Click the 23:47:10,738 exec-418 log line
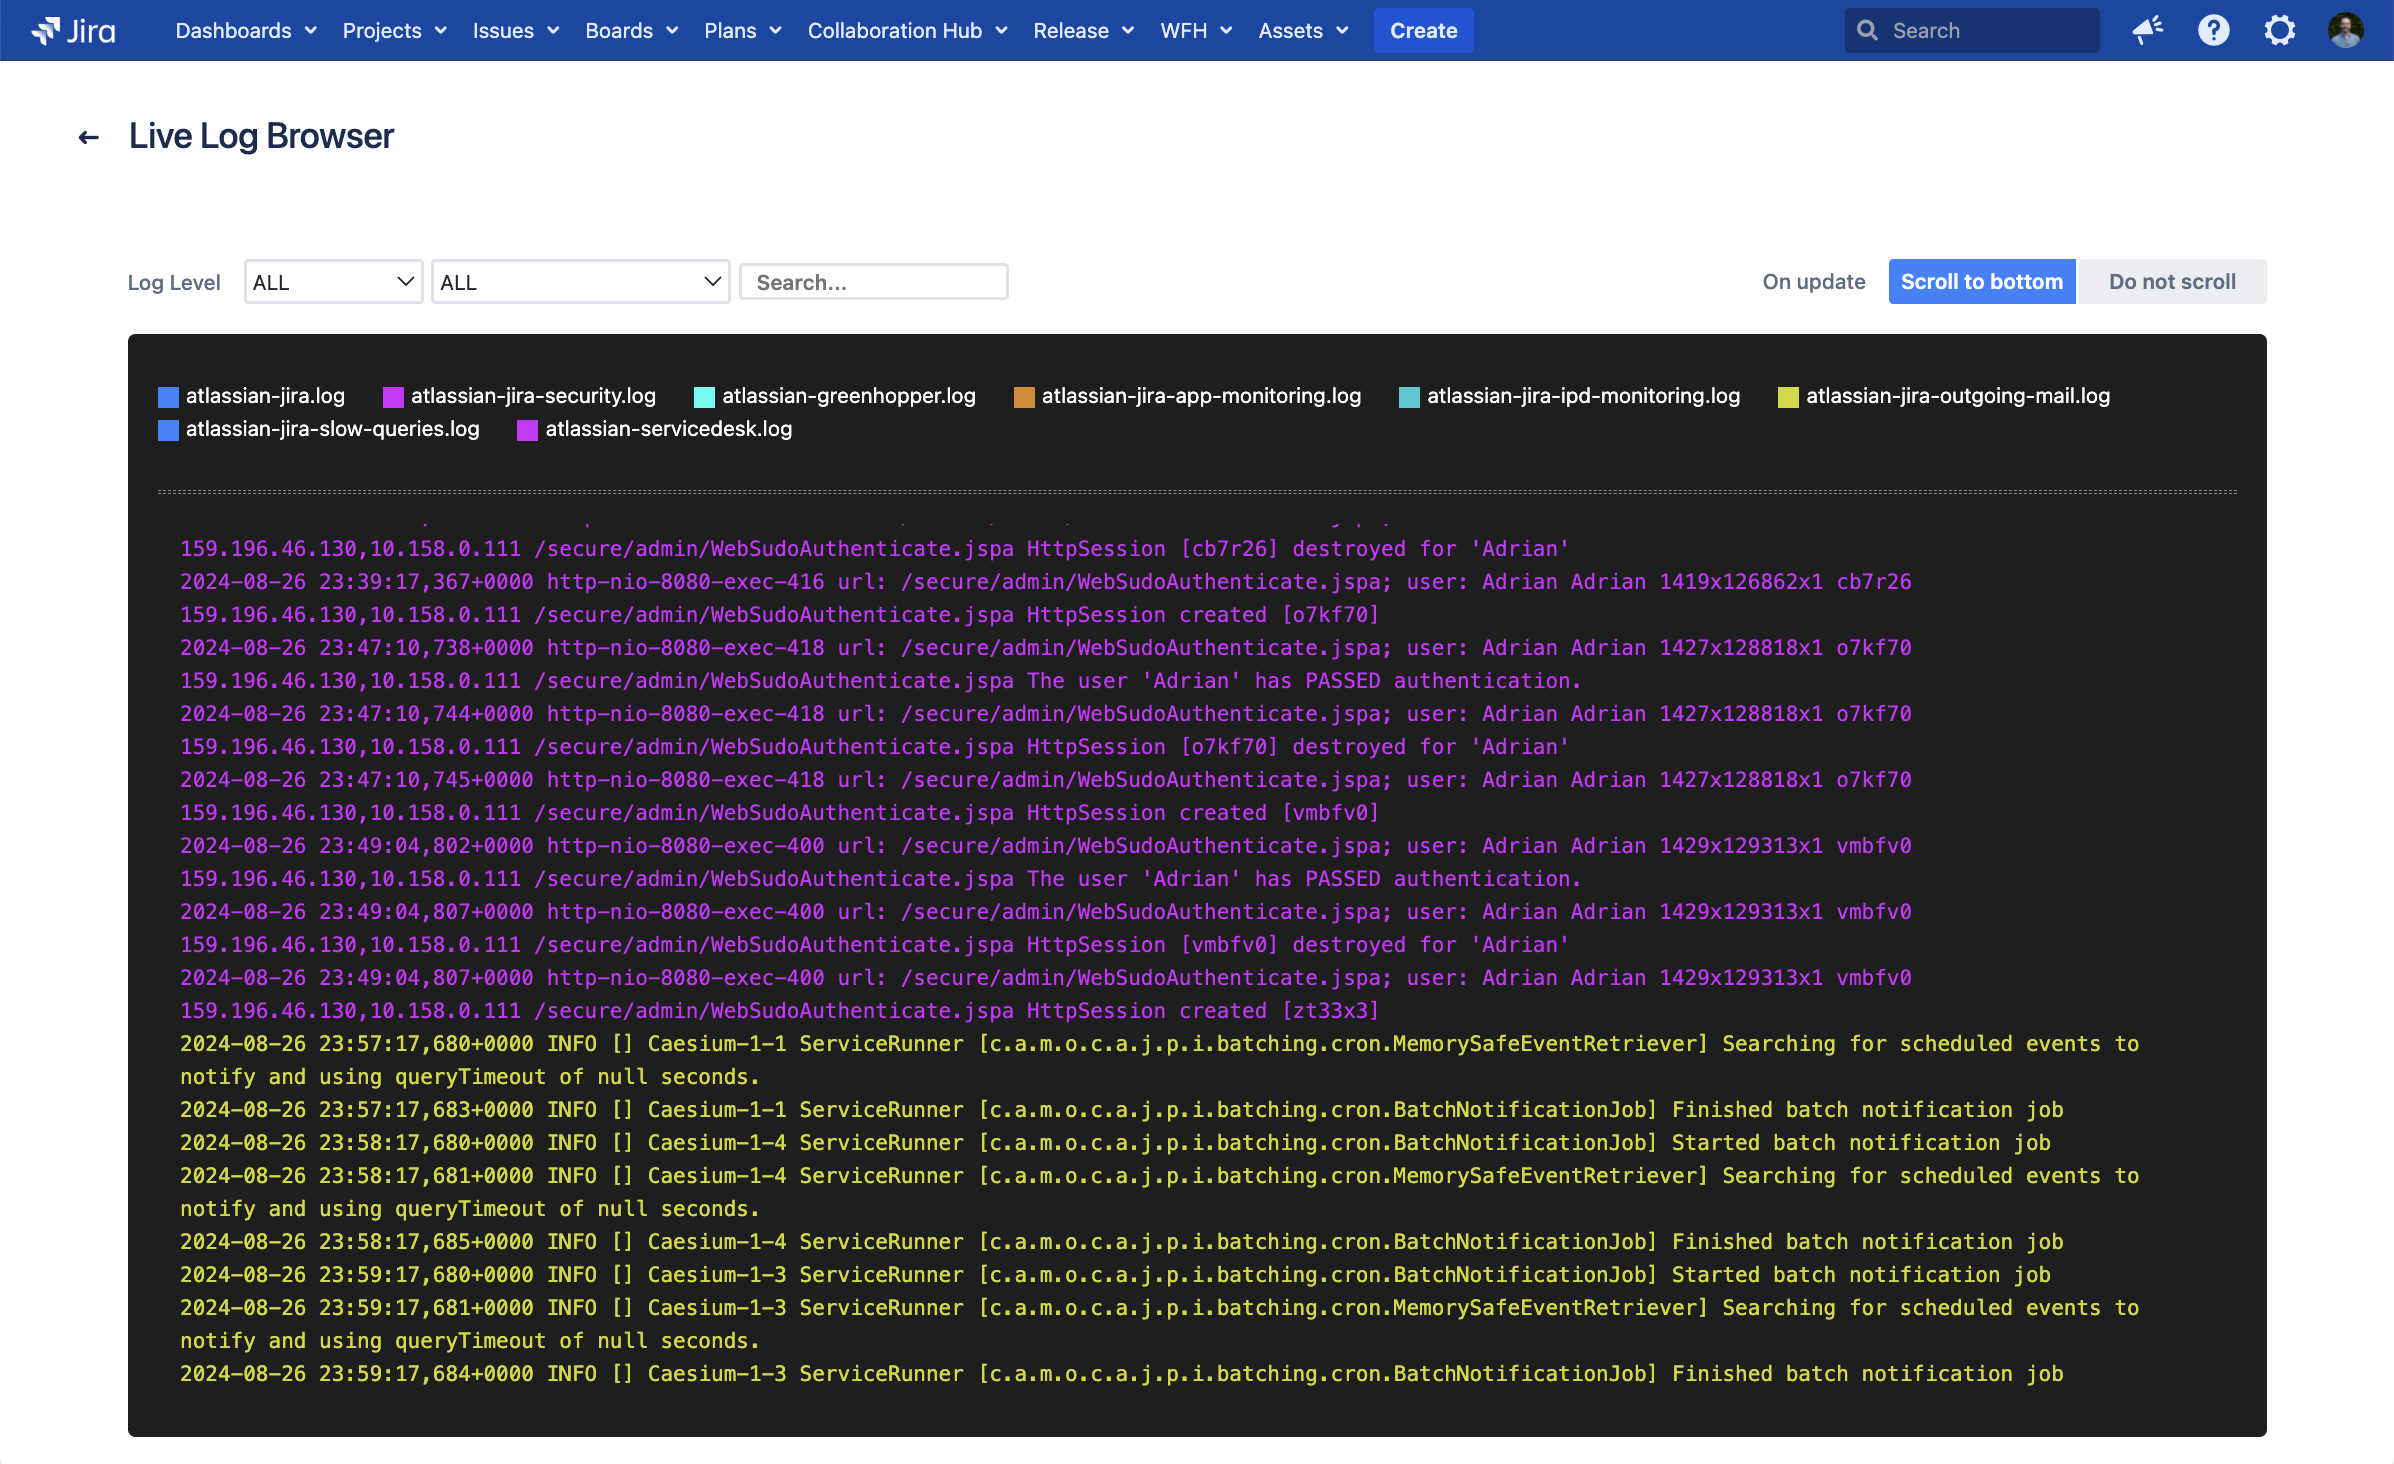The width and height of the screenshot is (2394, 1464). 1045,648
